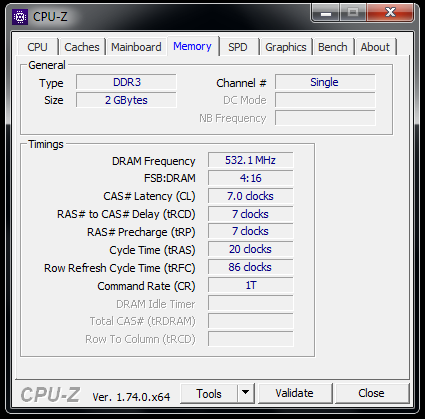The height and width of the screenshot is (419, 425).
Task: Open the Mainboard tab
Action: pos(136,47)
